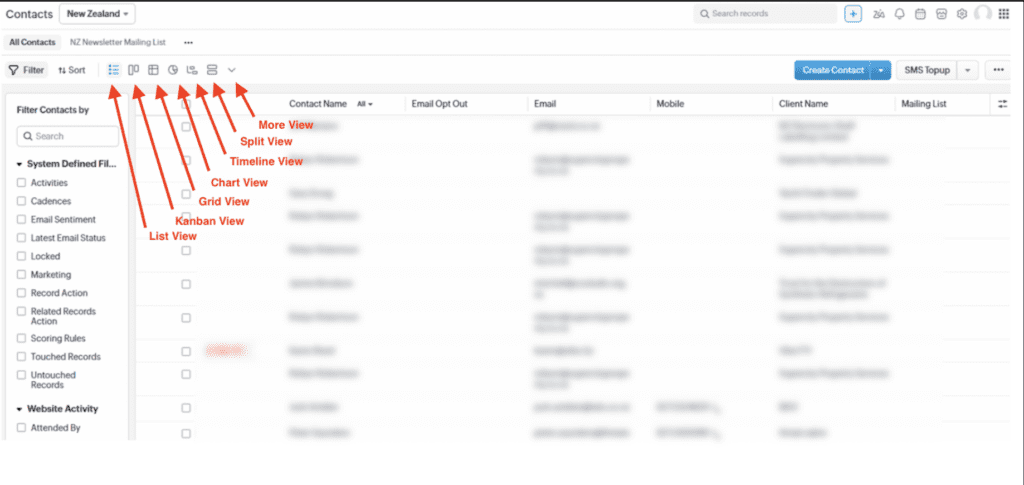The image size is (1024, 485).
Task: Select Split View layout icon
Action: pos(212,70)
